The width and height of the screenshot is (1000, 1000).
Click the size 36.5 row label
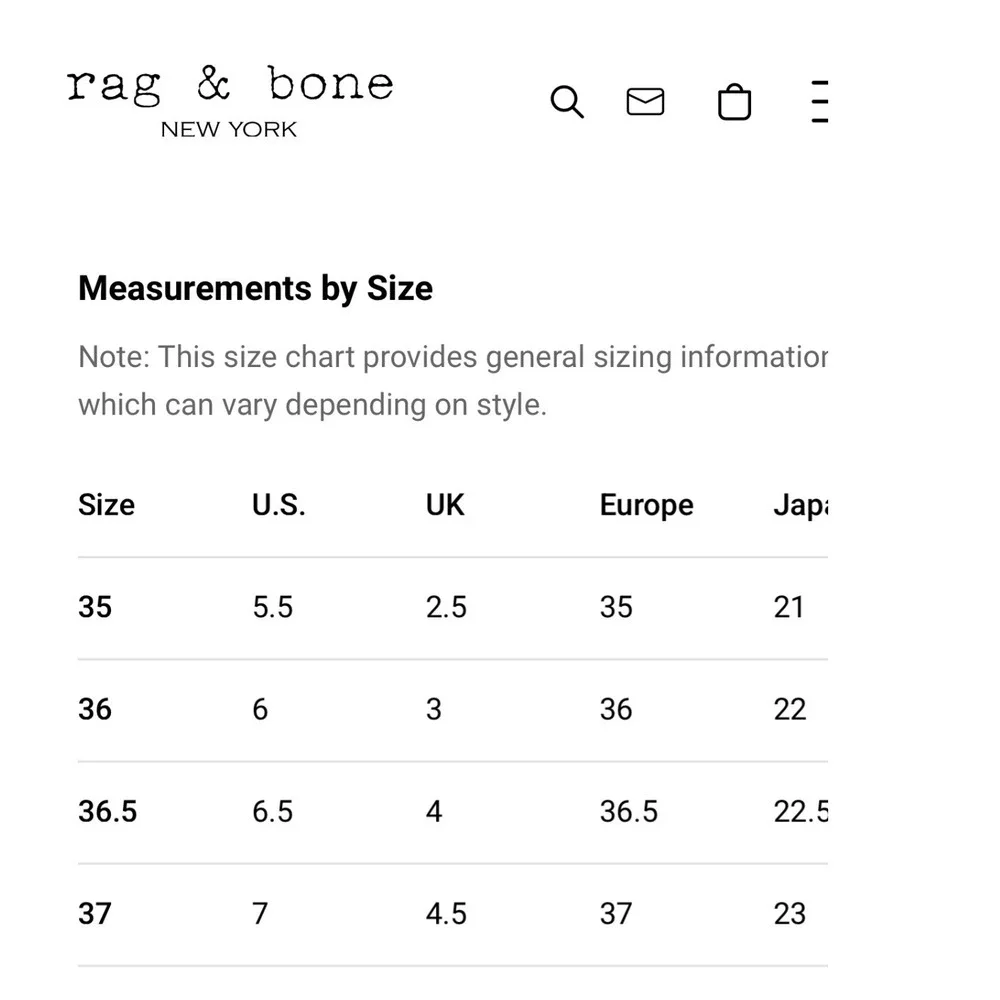click(108, 812)
